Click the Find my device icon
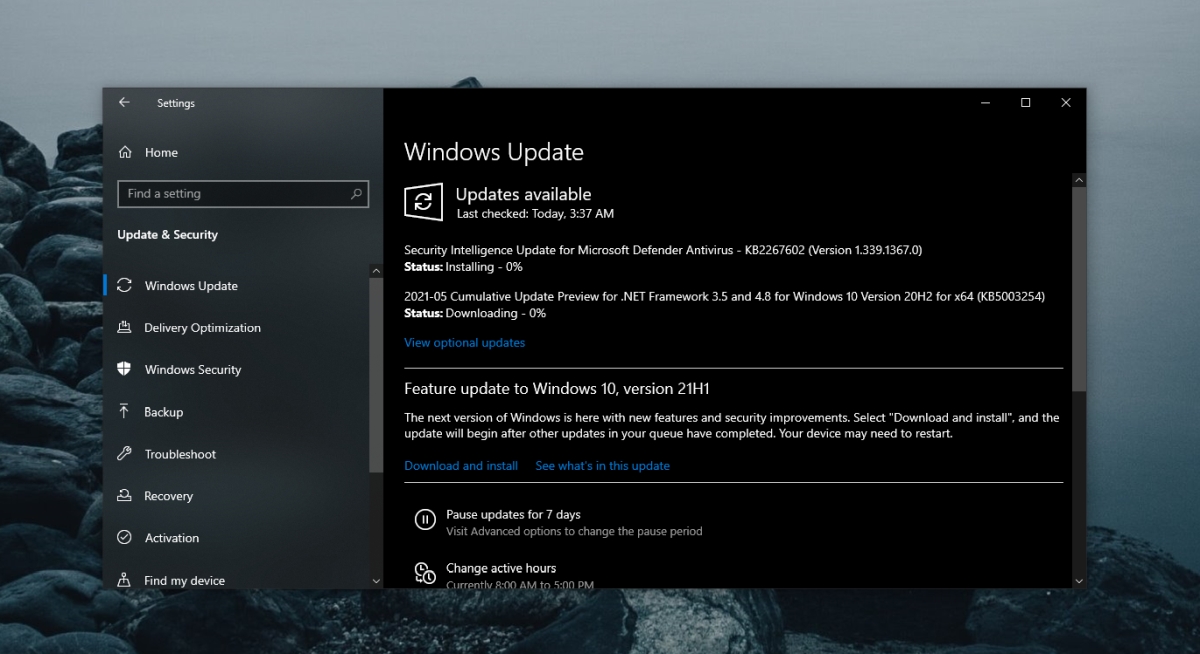 [124, 580]
